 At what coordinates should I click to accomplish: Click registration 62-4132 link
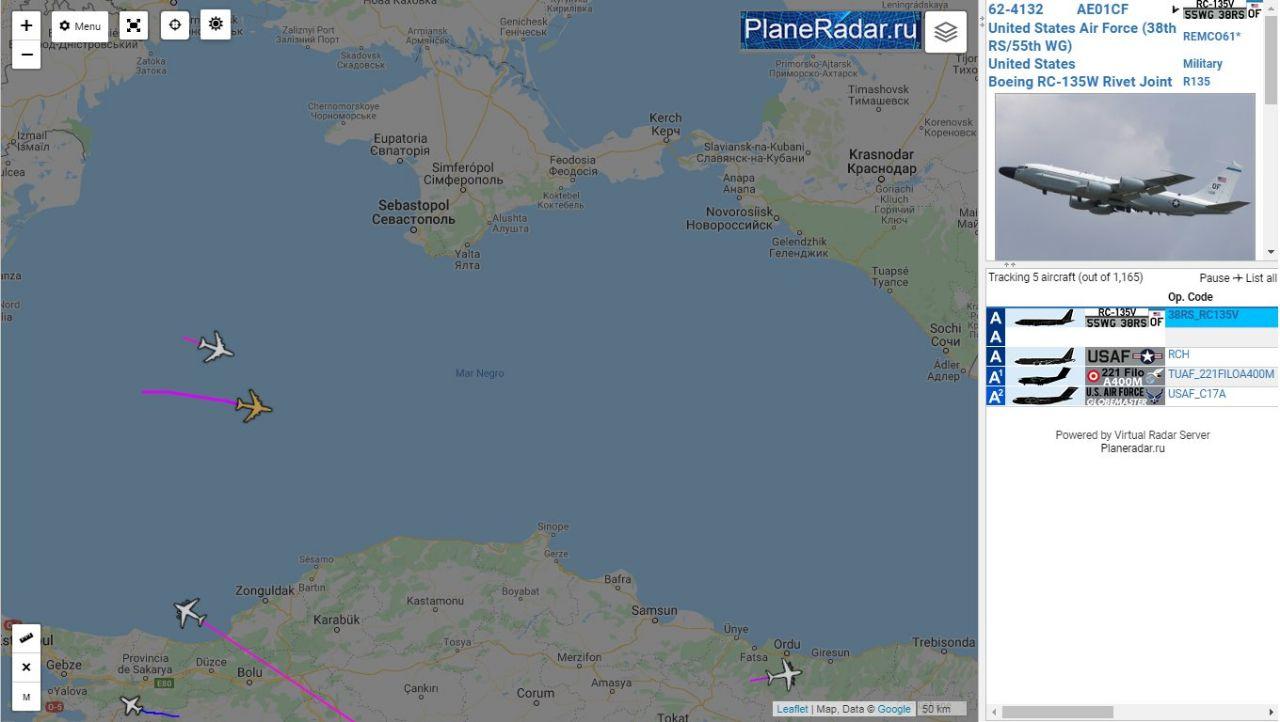coord(1016,9)
